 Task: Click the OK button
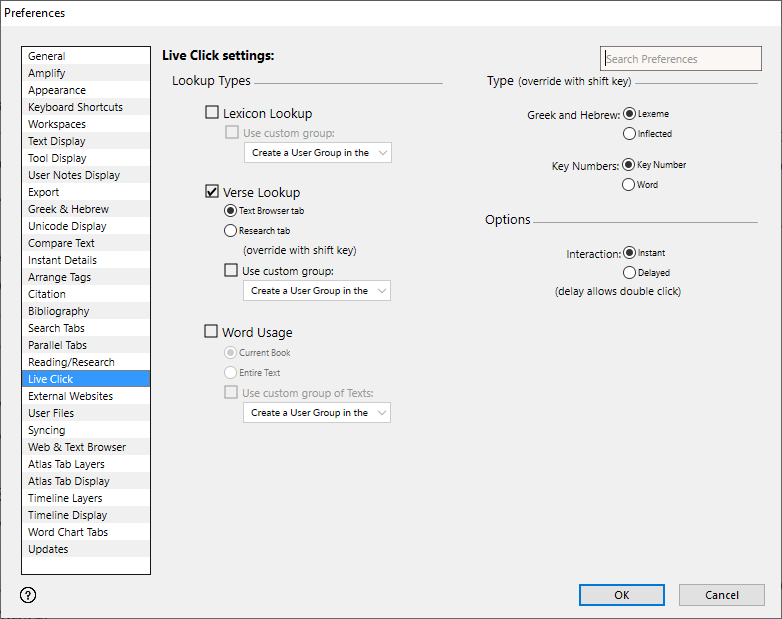(x=621, y=595)
